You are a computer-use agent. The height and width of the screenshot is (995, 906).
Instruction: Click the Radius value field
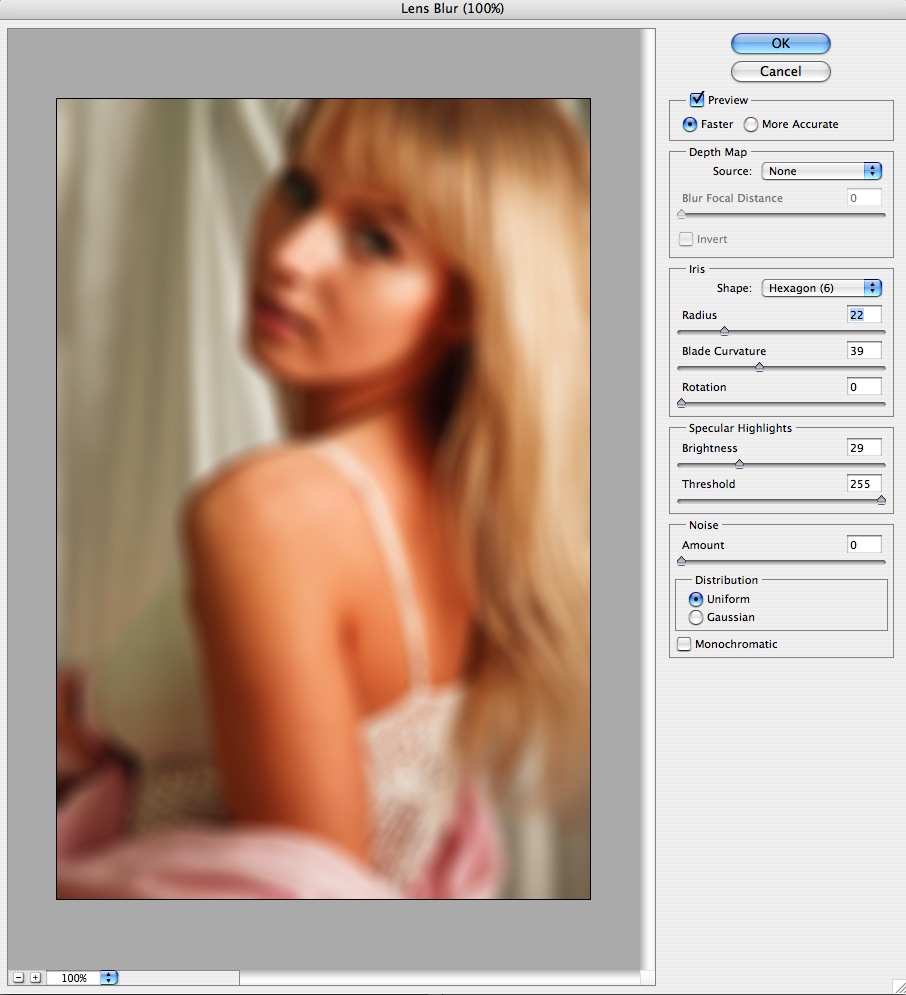(864, 315)
